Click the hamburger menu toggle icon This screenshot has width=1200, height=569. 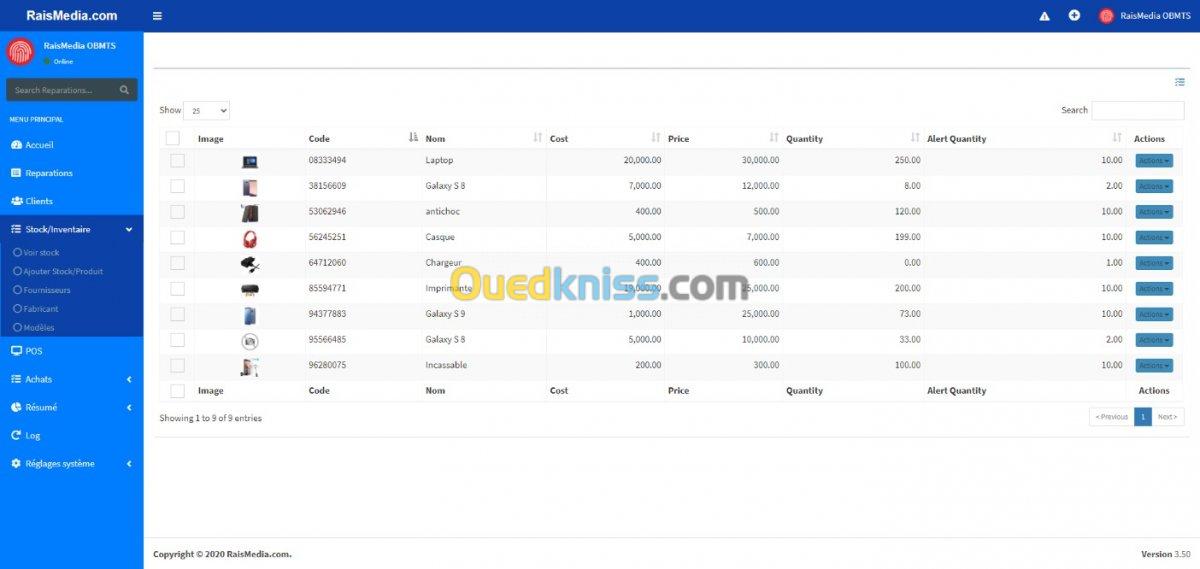pyautogui.click(x=157, y=16)
